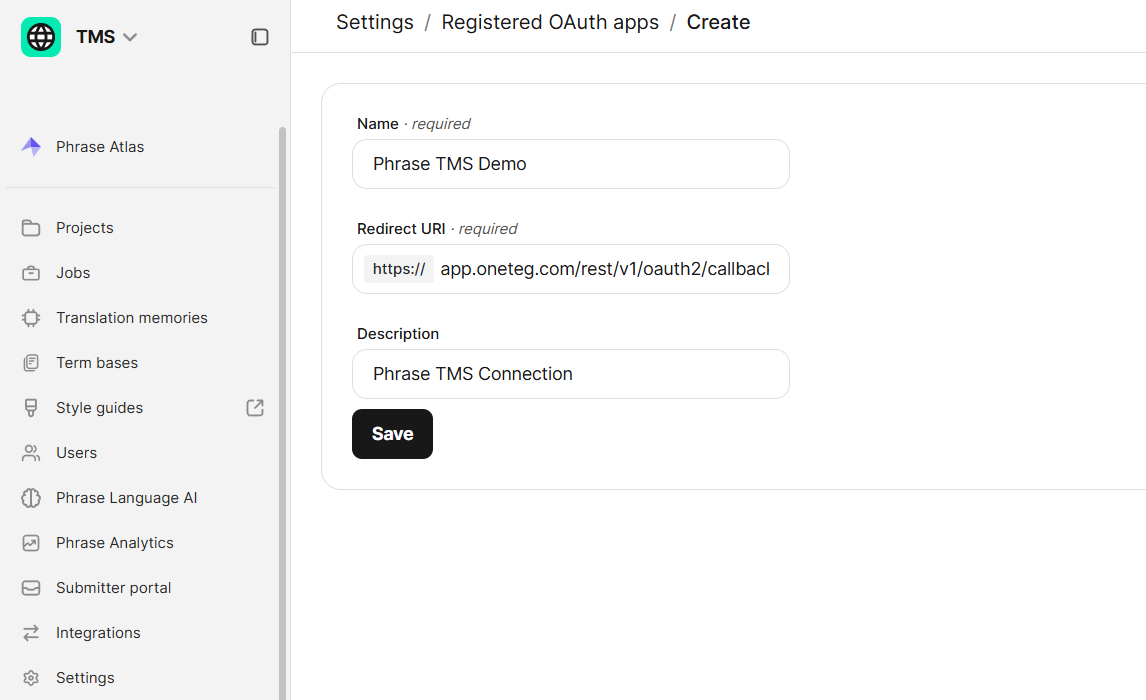The image size is (1146, 700).
Task: Click the Settings gear icon
Action: click(x=31, y=678)
